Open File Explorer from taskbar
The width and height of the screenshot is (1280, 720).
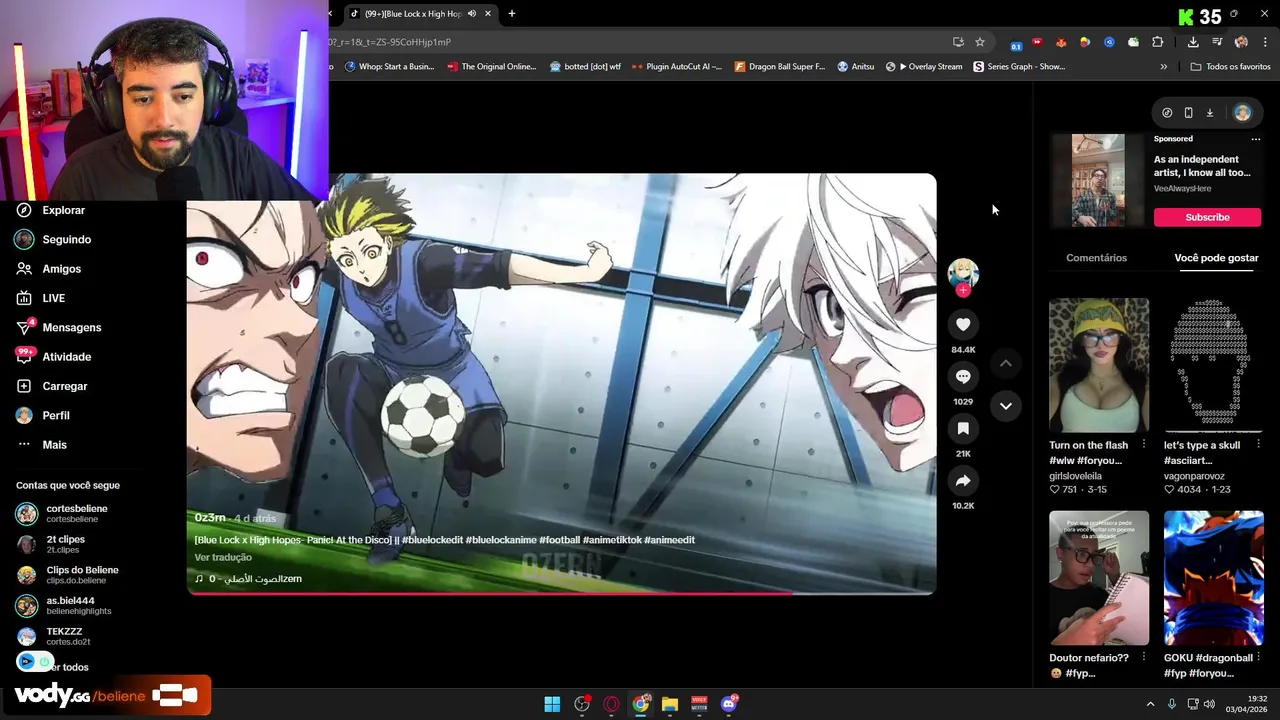(670, 704)
